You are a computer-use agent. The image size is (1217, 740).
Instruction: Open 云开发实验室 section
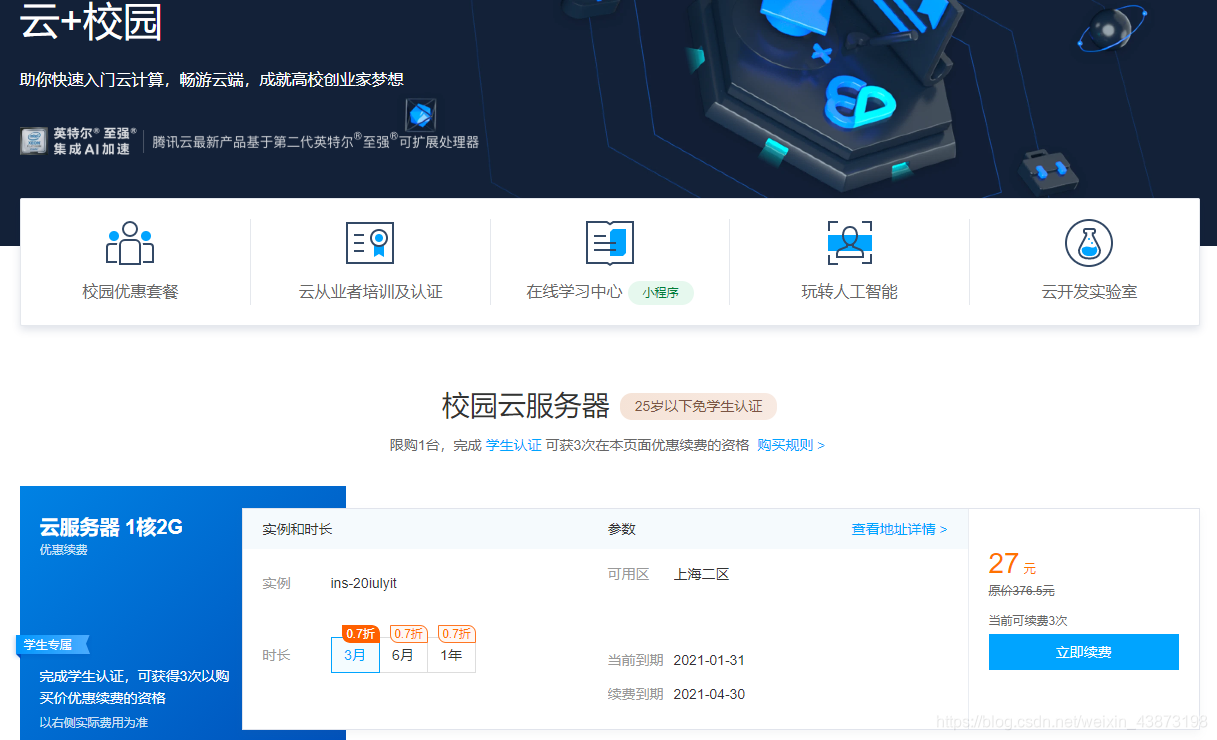(x=1089, y=292)
